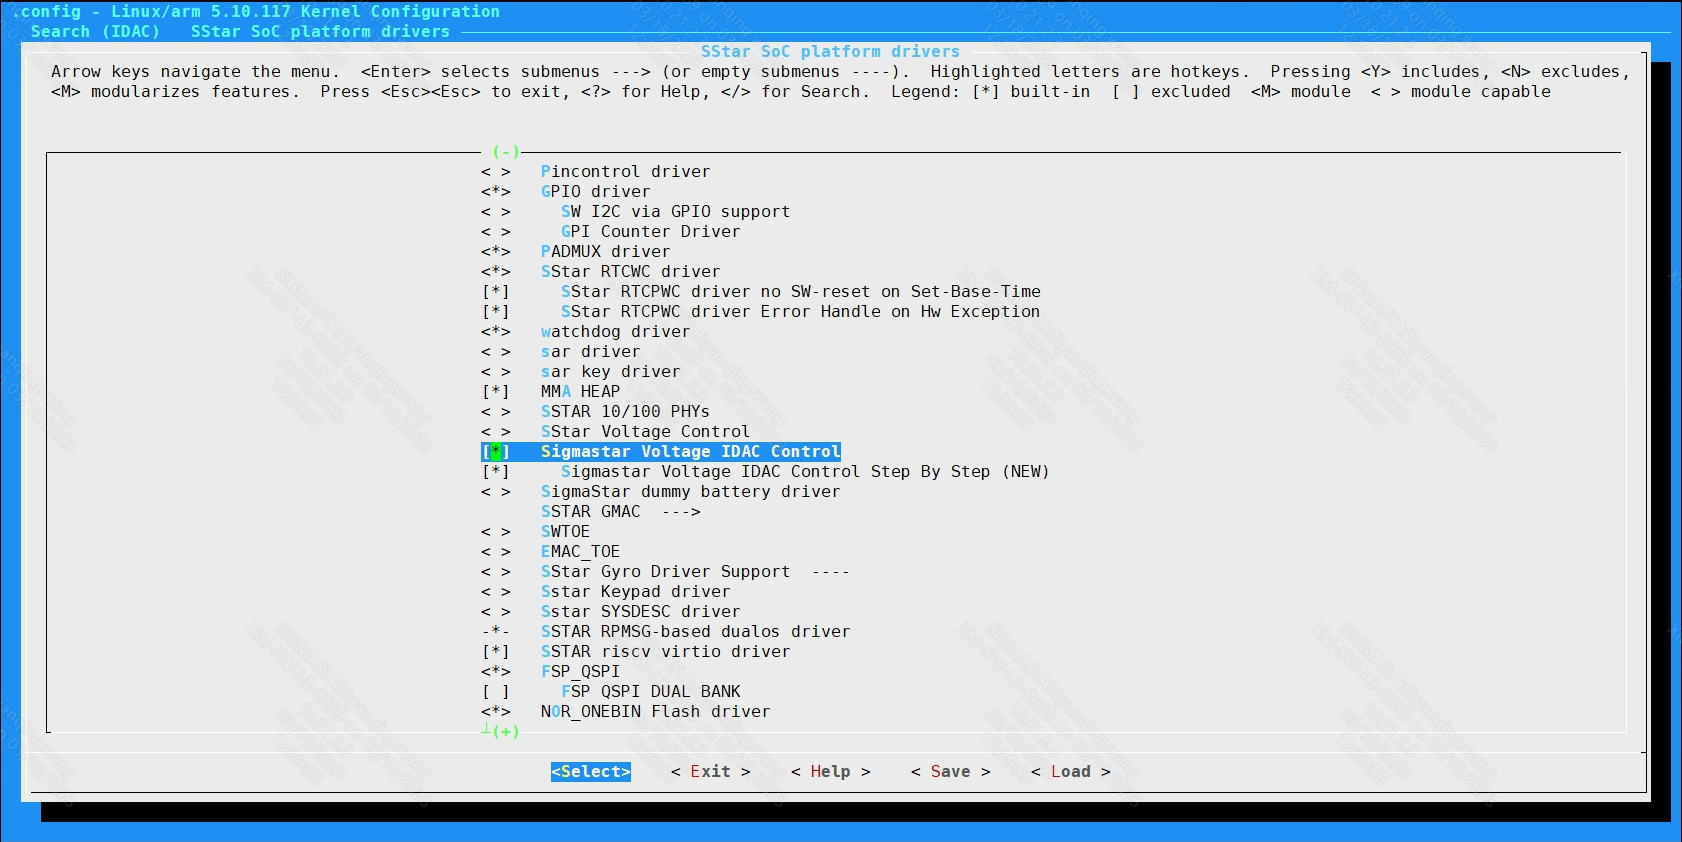Click the scroll-up (-) indicator
The image size is (1682, 842).
506,152
